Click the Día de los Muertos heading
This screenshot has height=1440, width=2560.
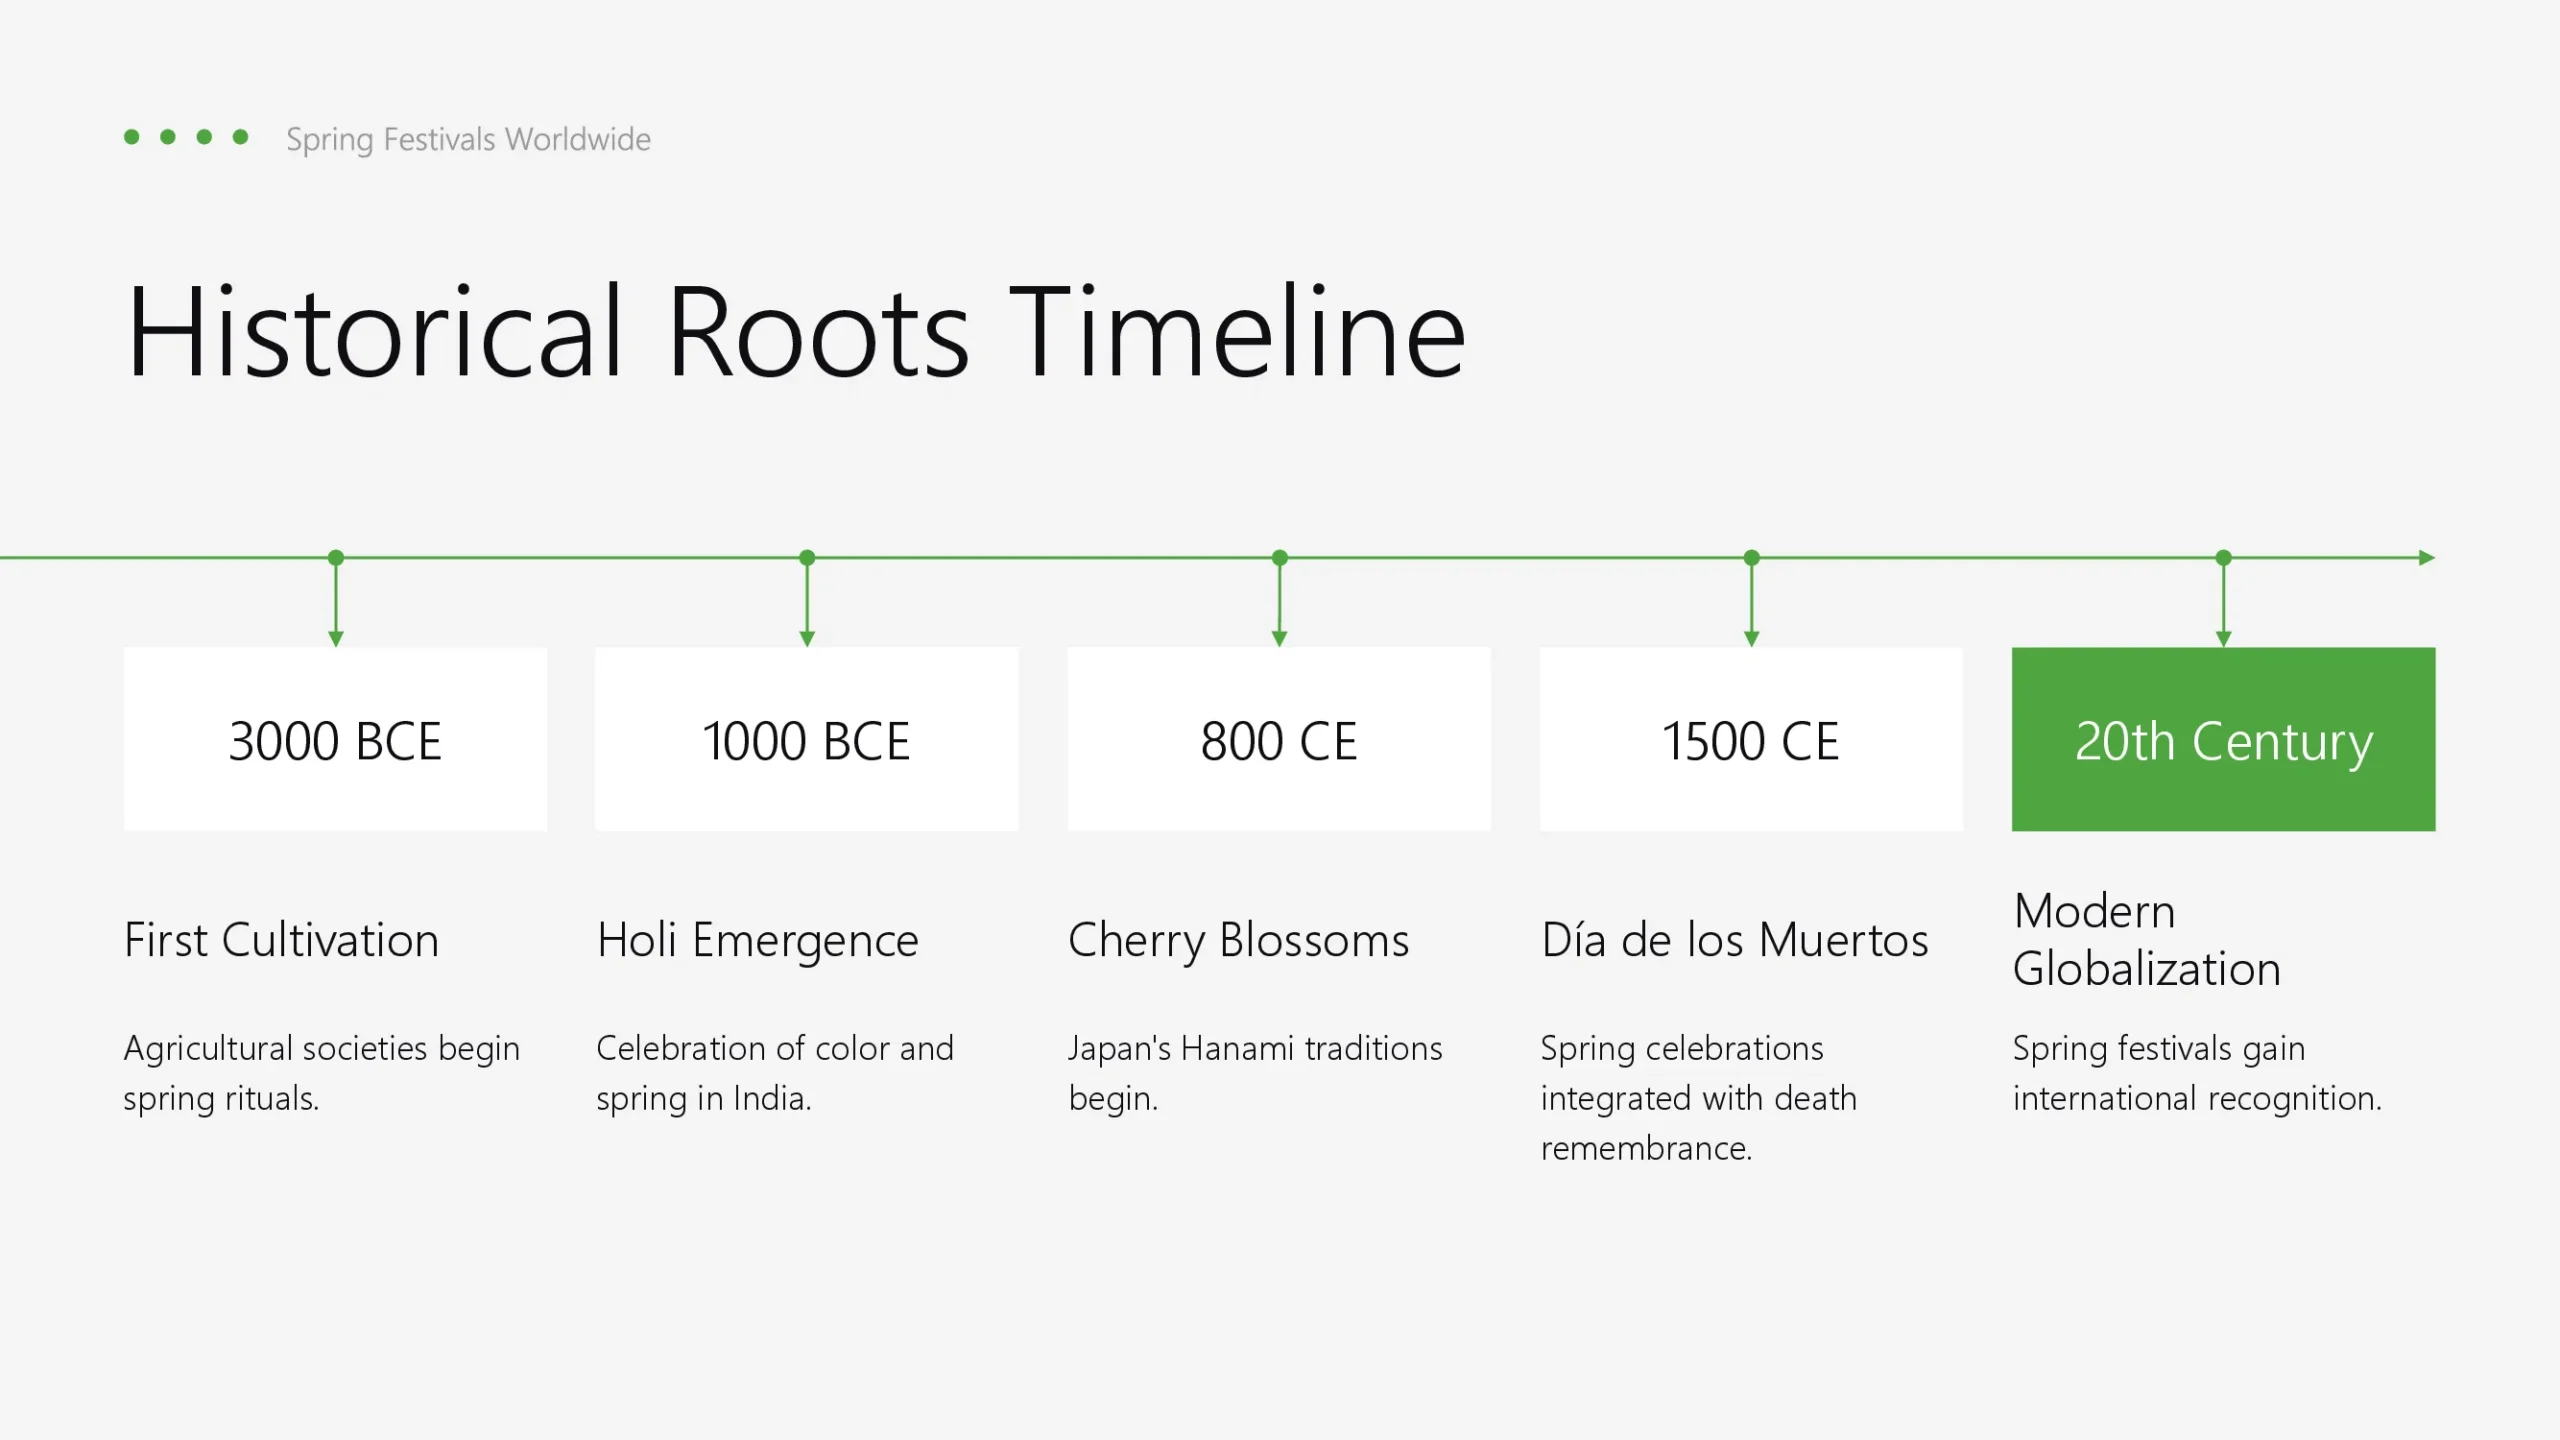pos(1734,940)
